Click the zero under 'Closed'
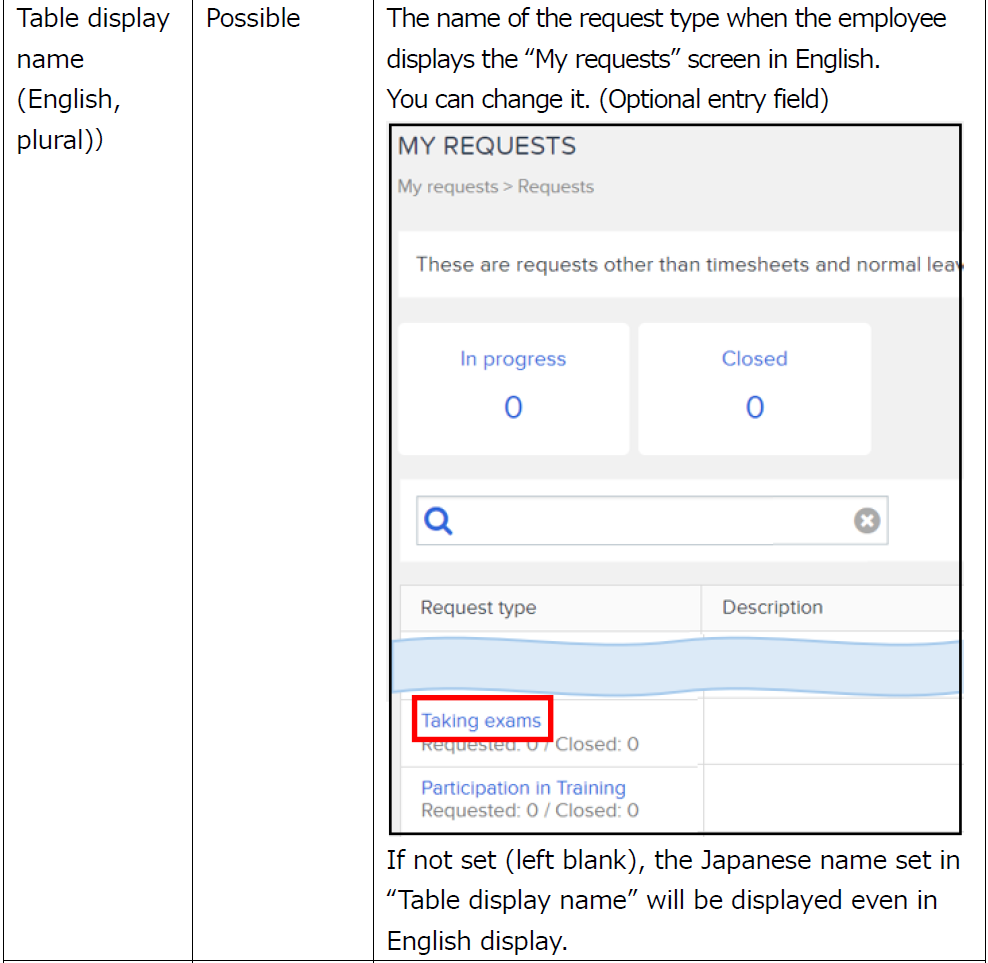Image resolution: width=988 pixels, height=963 pixels. pyautogui.click(x=754, y=407)
